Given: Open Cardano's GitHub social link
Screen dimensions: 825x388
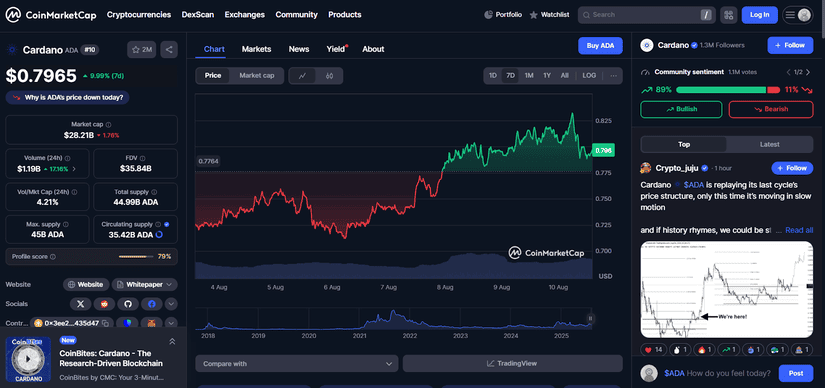Looking at the screenshot, I should [128, 304].
